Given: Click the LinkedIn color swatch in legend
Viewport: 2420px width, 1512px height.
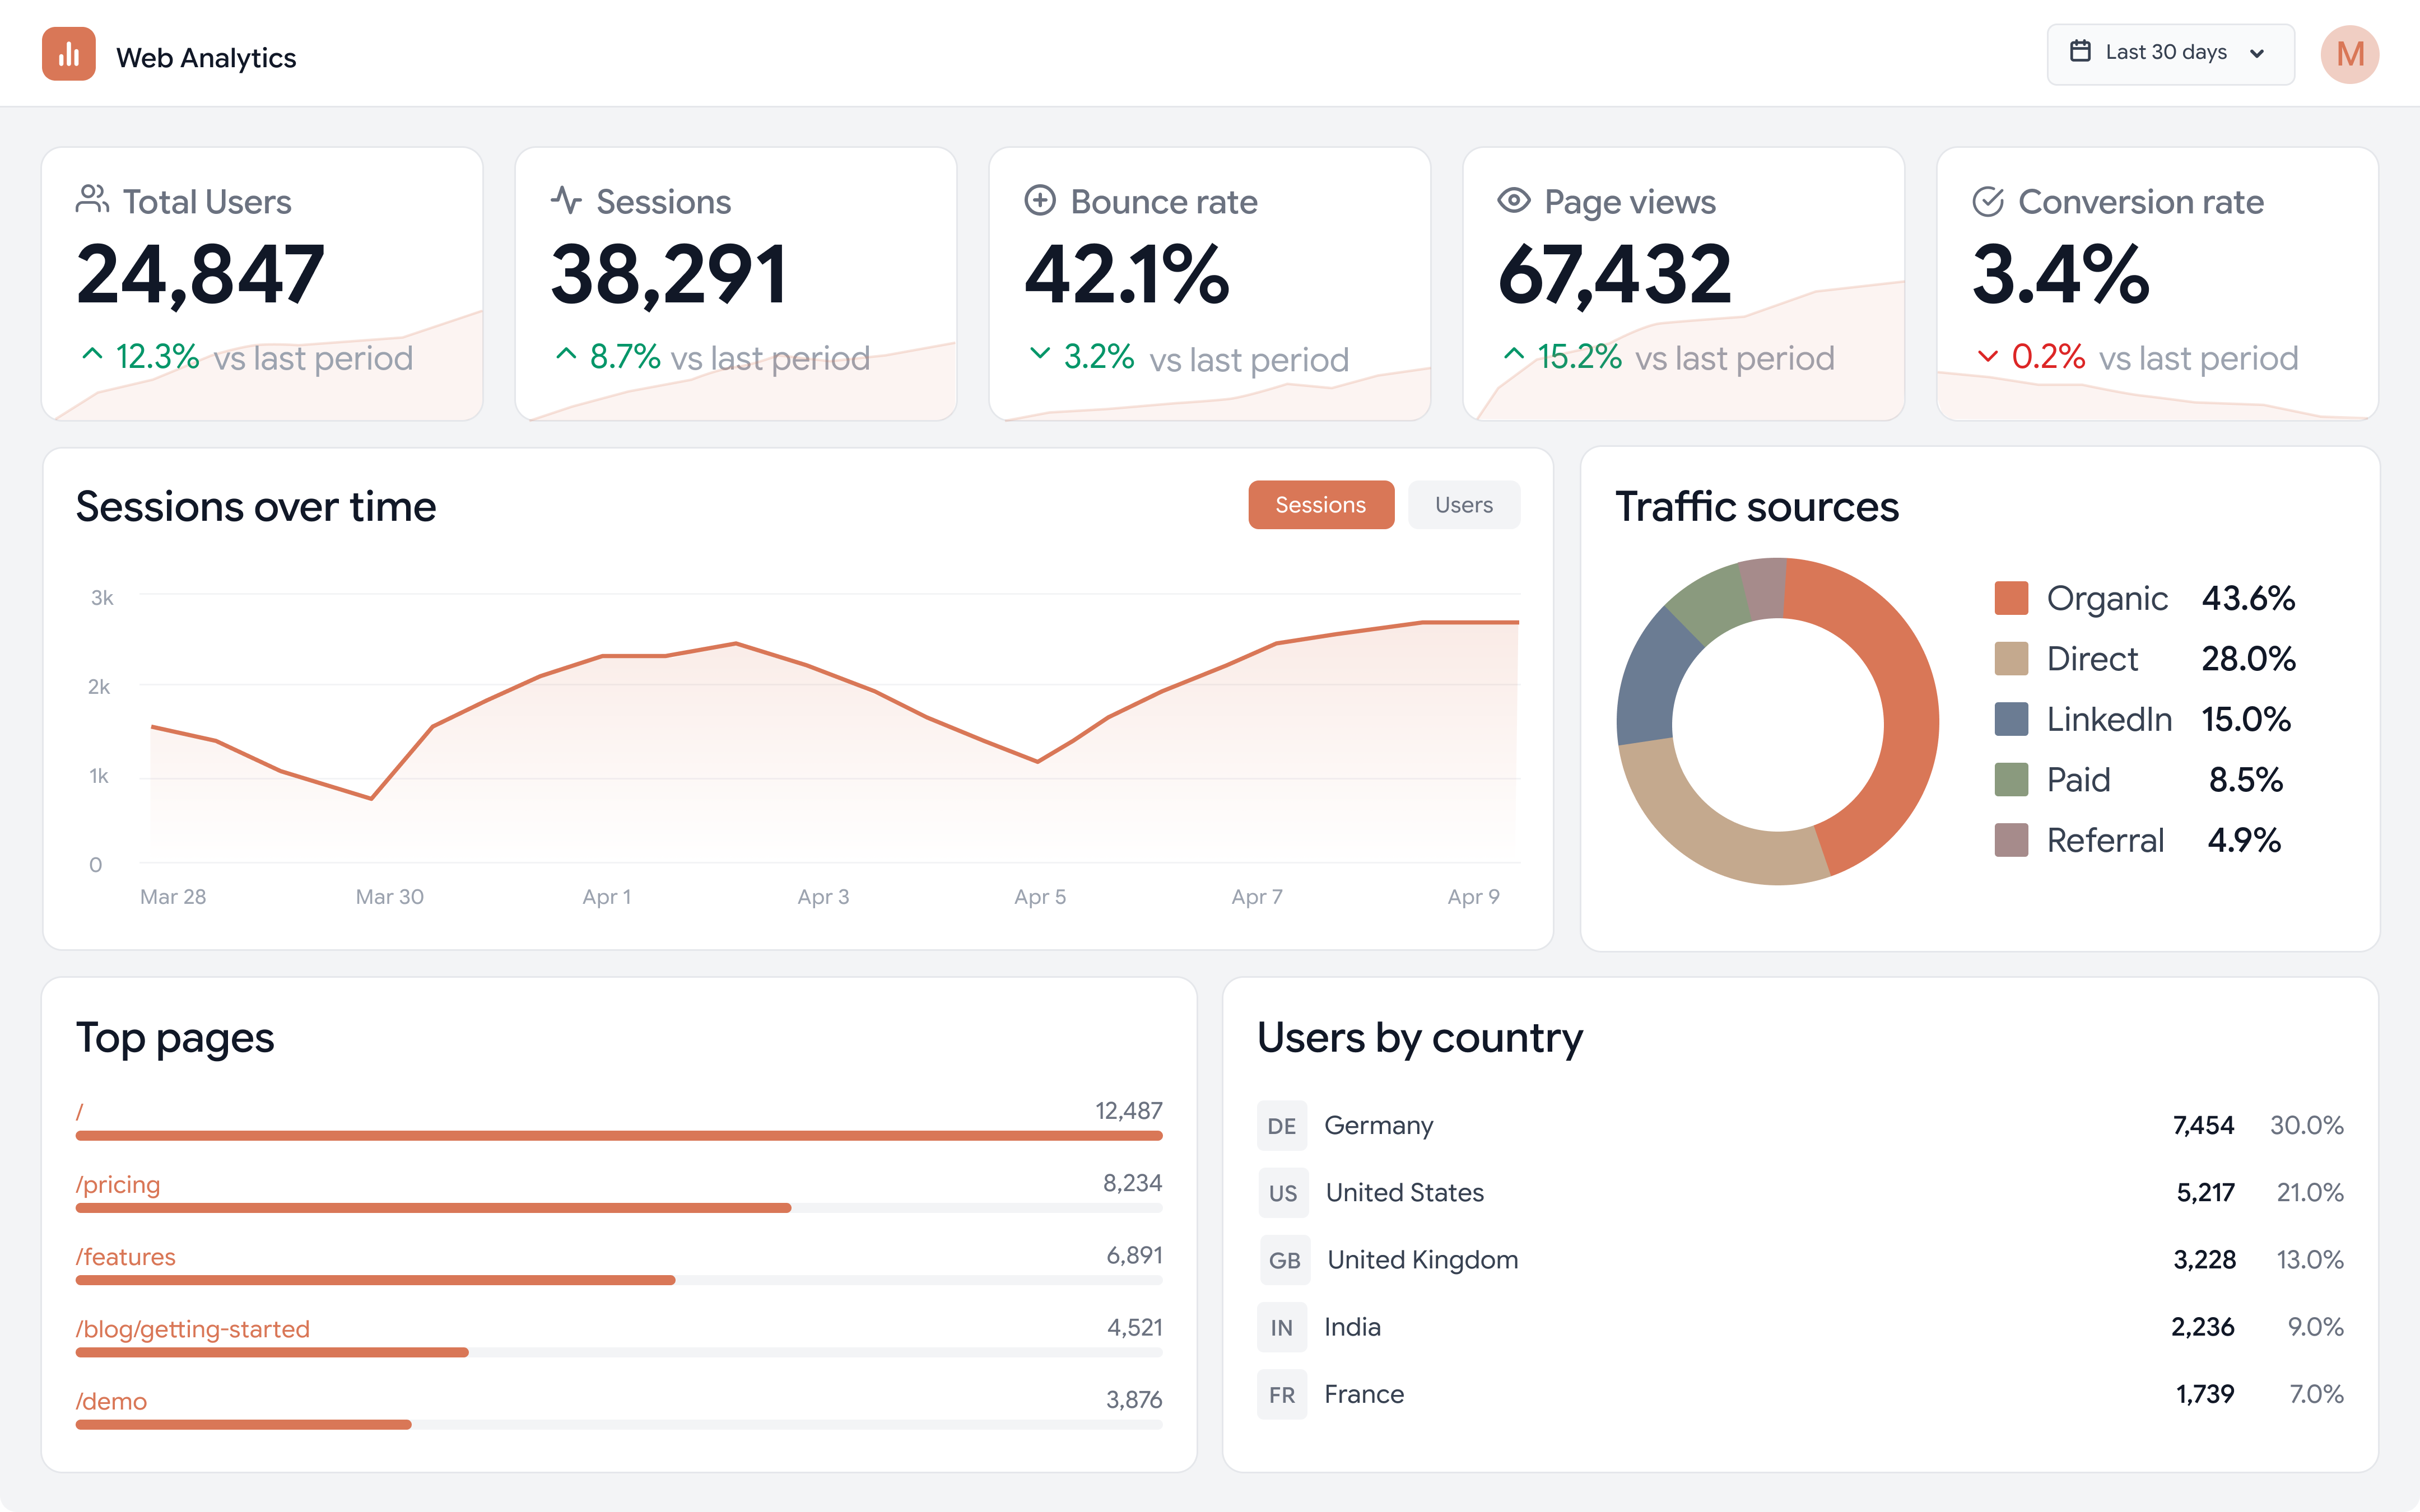Looking at the screenshot, I should [2011, 719].
